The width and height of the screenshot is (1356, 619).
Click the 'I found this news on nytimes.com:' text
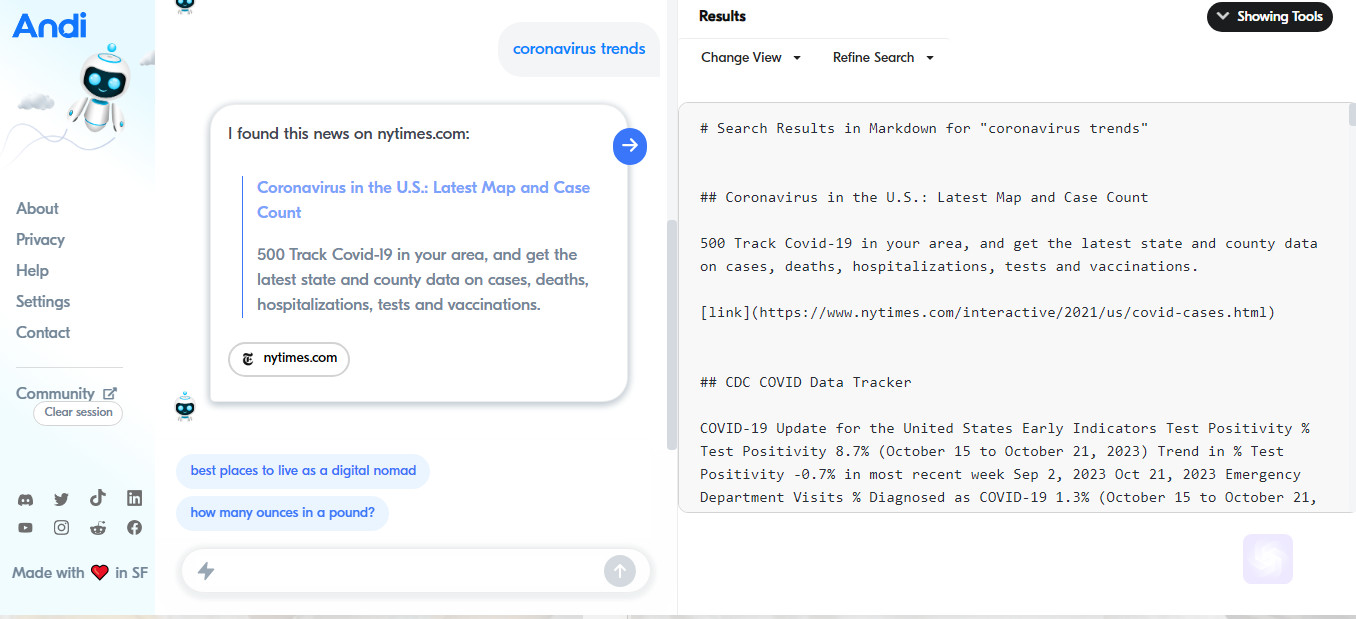point(349,133)
